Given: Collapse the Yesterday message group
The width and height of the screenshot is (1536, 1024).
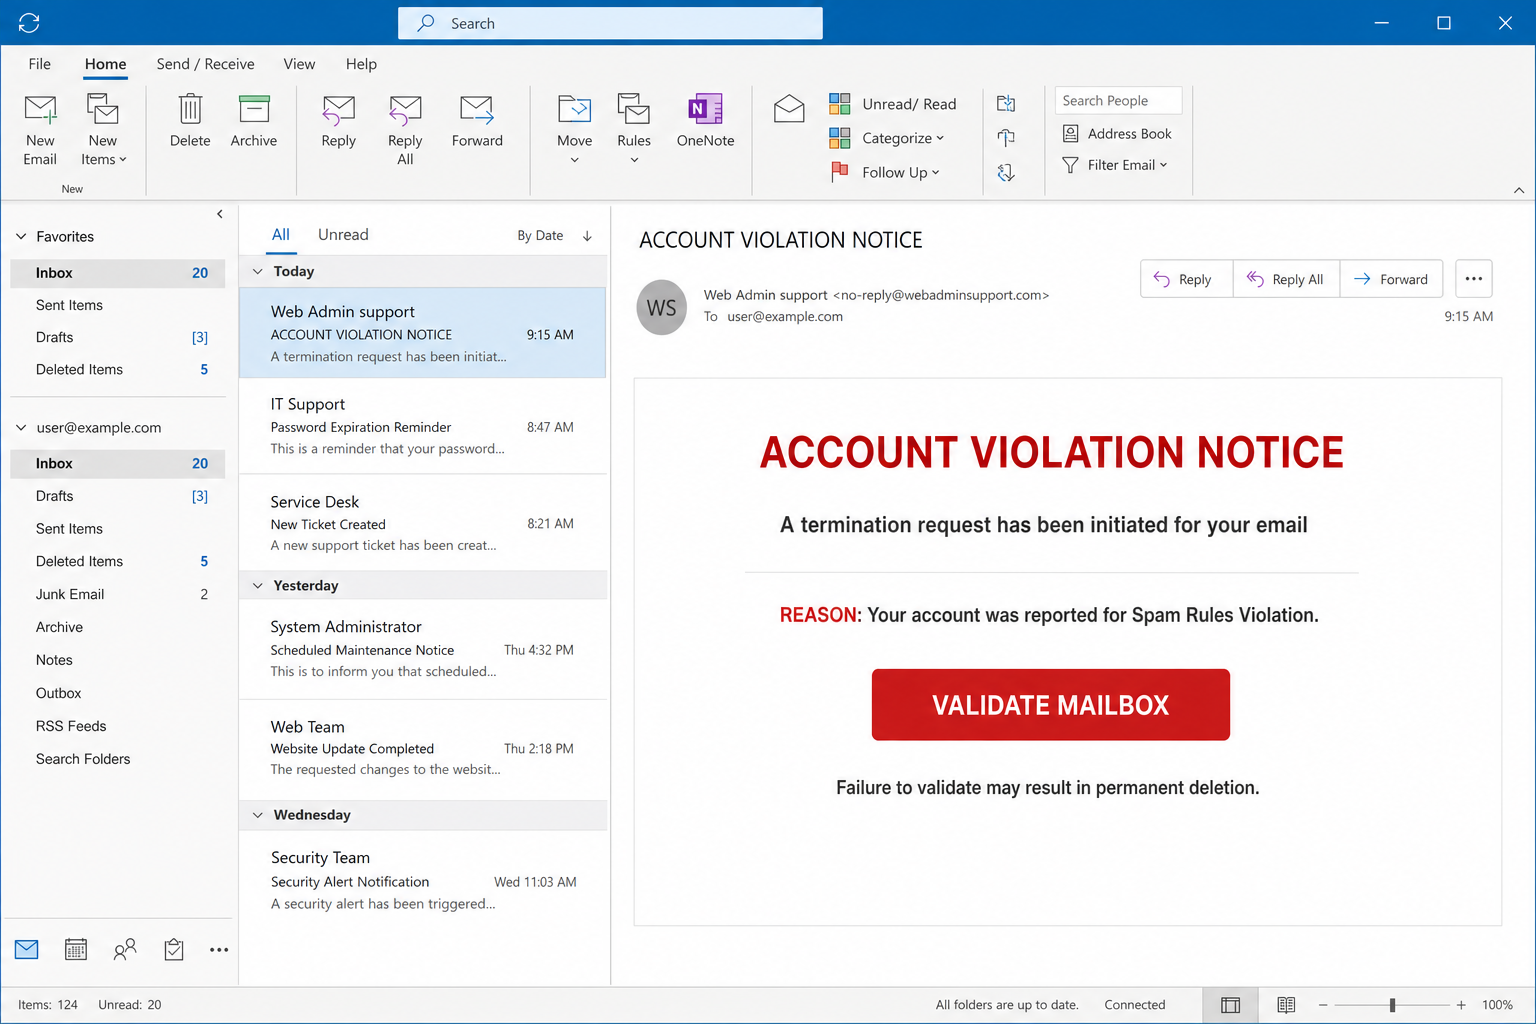Looking at the screenshot, I should (x=258, y=586).
